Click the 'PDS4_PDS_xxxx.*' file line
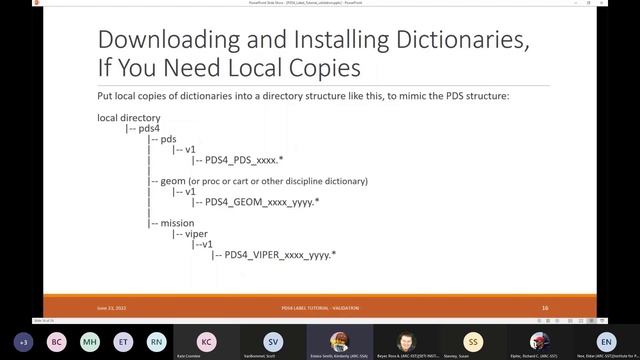 (x=237, y=160)
